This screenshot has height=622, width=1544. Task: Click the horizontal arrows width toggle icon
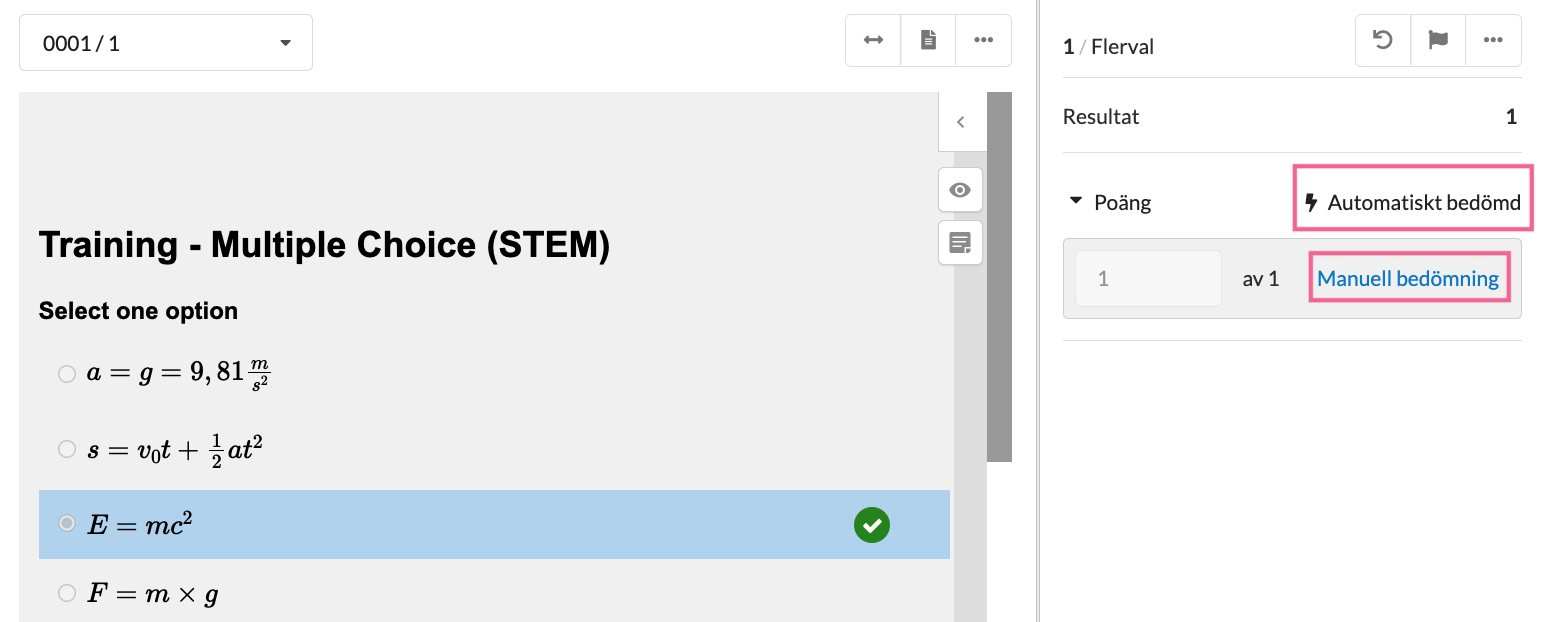[x=873, y=41]
